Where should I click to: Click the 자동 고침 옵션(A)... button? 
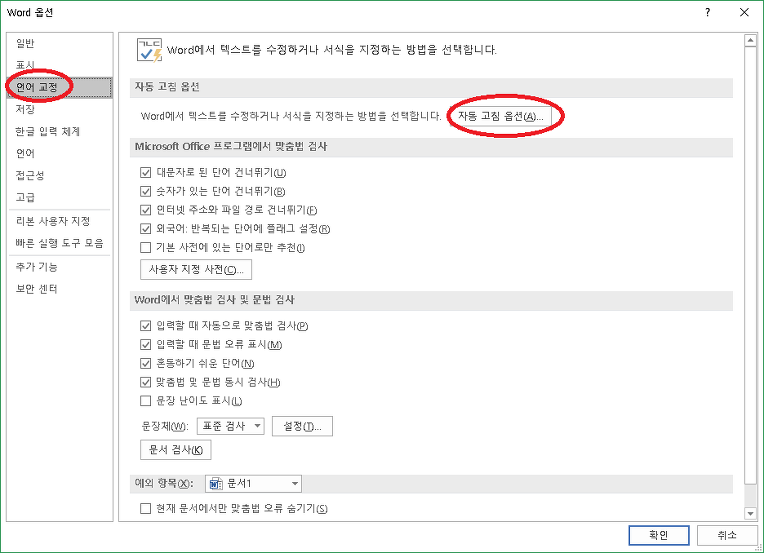tap(501, 116)
